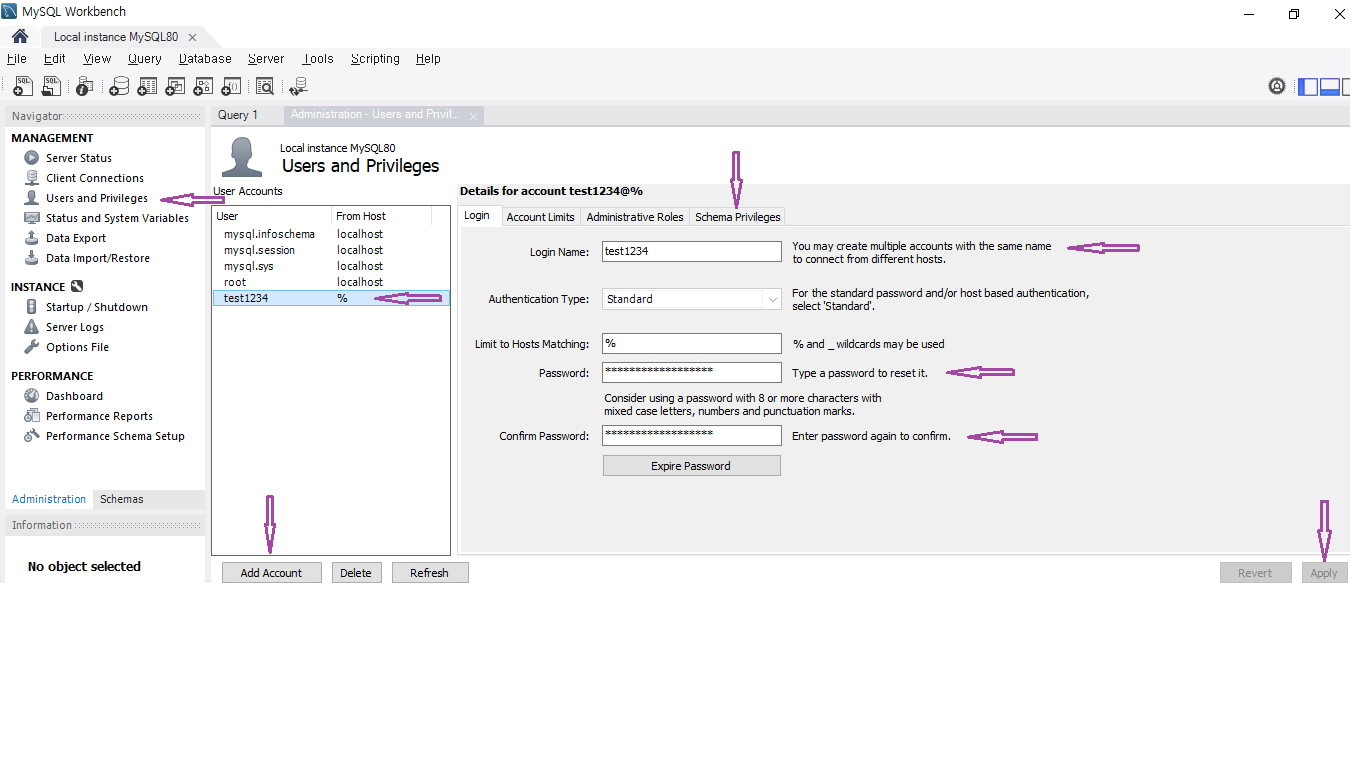Click the Server Status icon
Image resolution: width=1366 pixels, height=764 pixels.
pos(32,158)
